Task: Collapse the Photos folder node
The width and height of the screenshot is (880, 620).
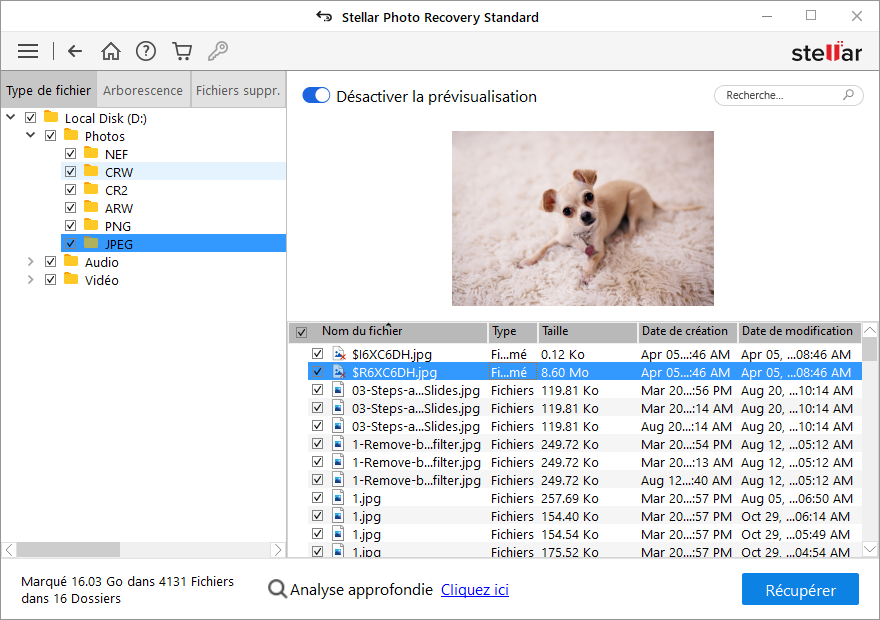Action: 30,136
